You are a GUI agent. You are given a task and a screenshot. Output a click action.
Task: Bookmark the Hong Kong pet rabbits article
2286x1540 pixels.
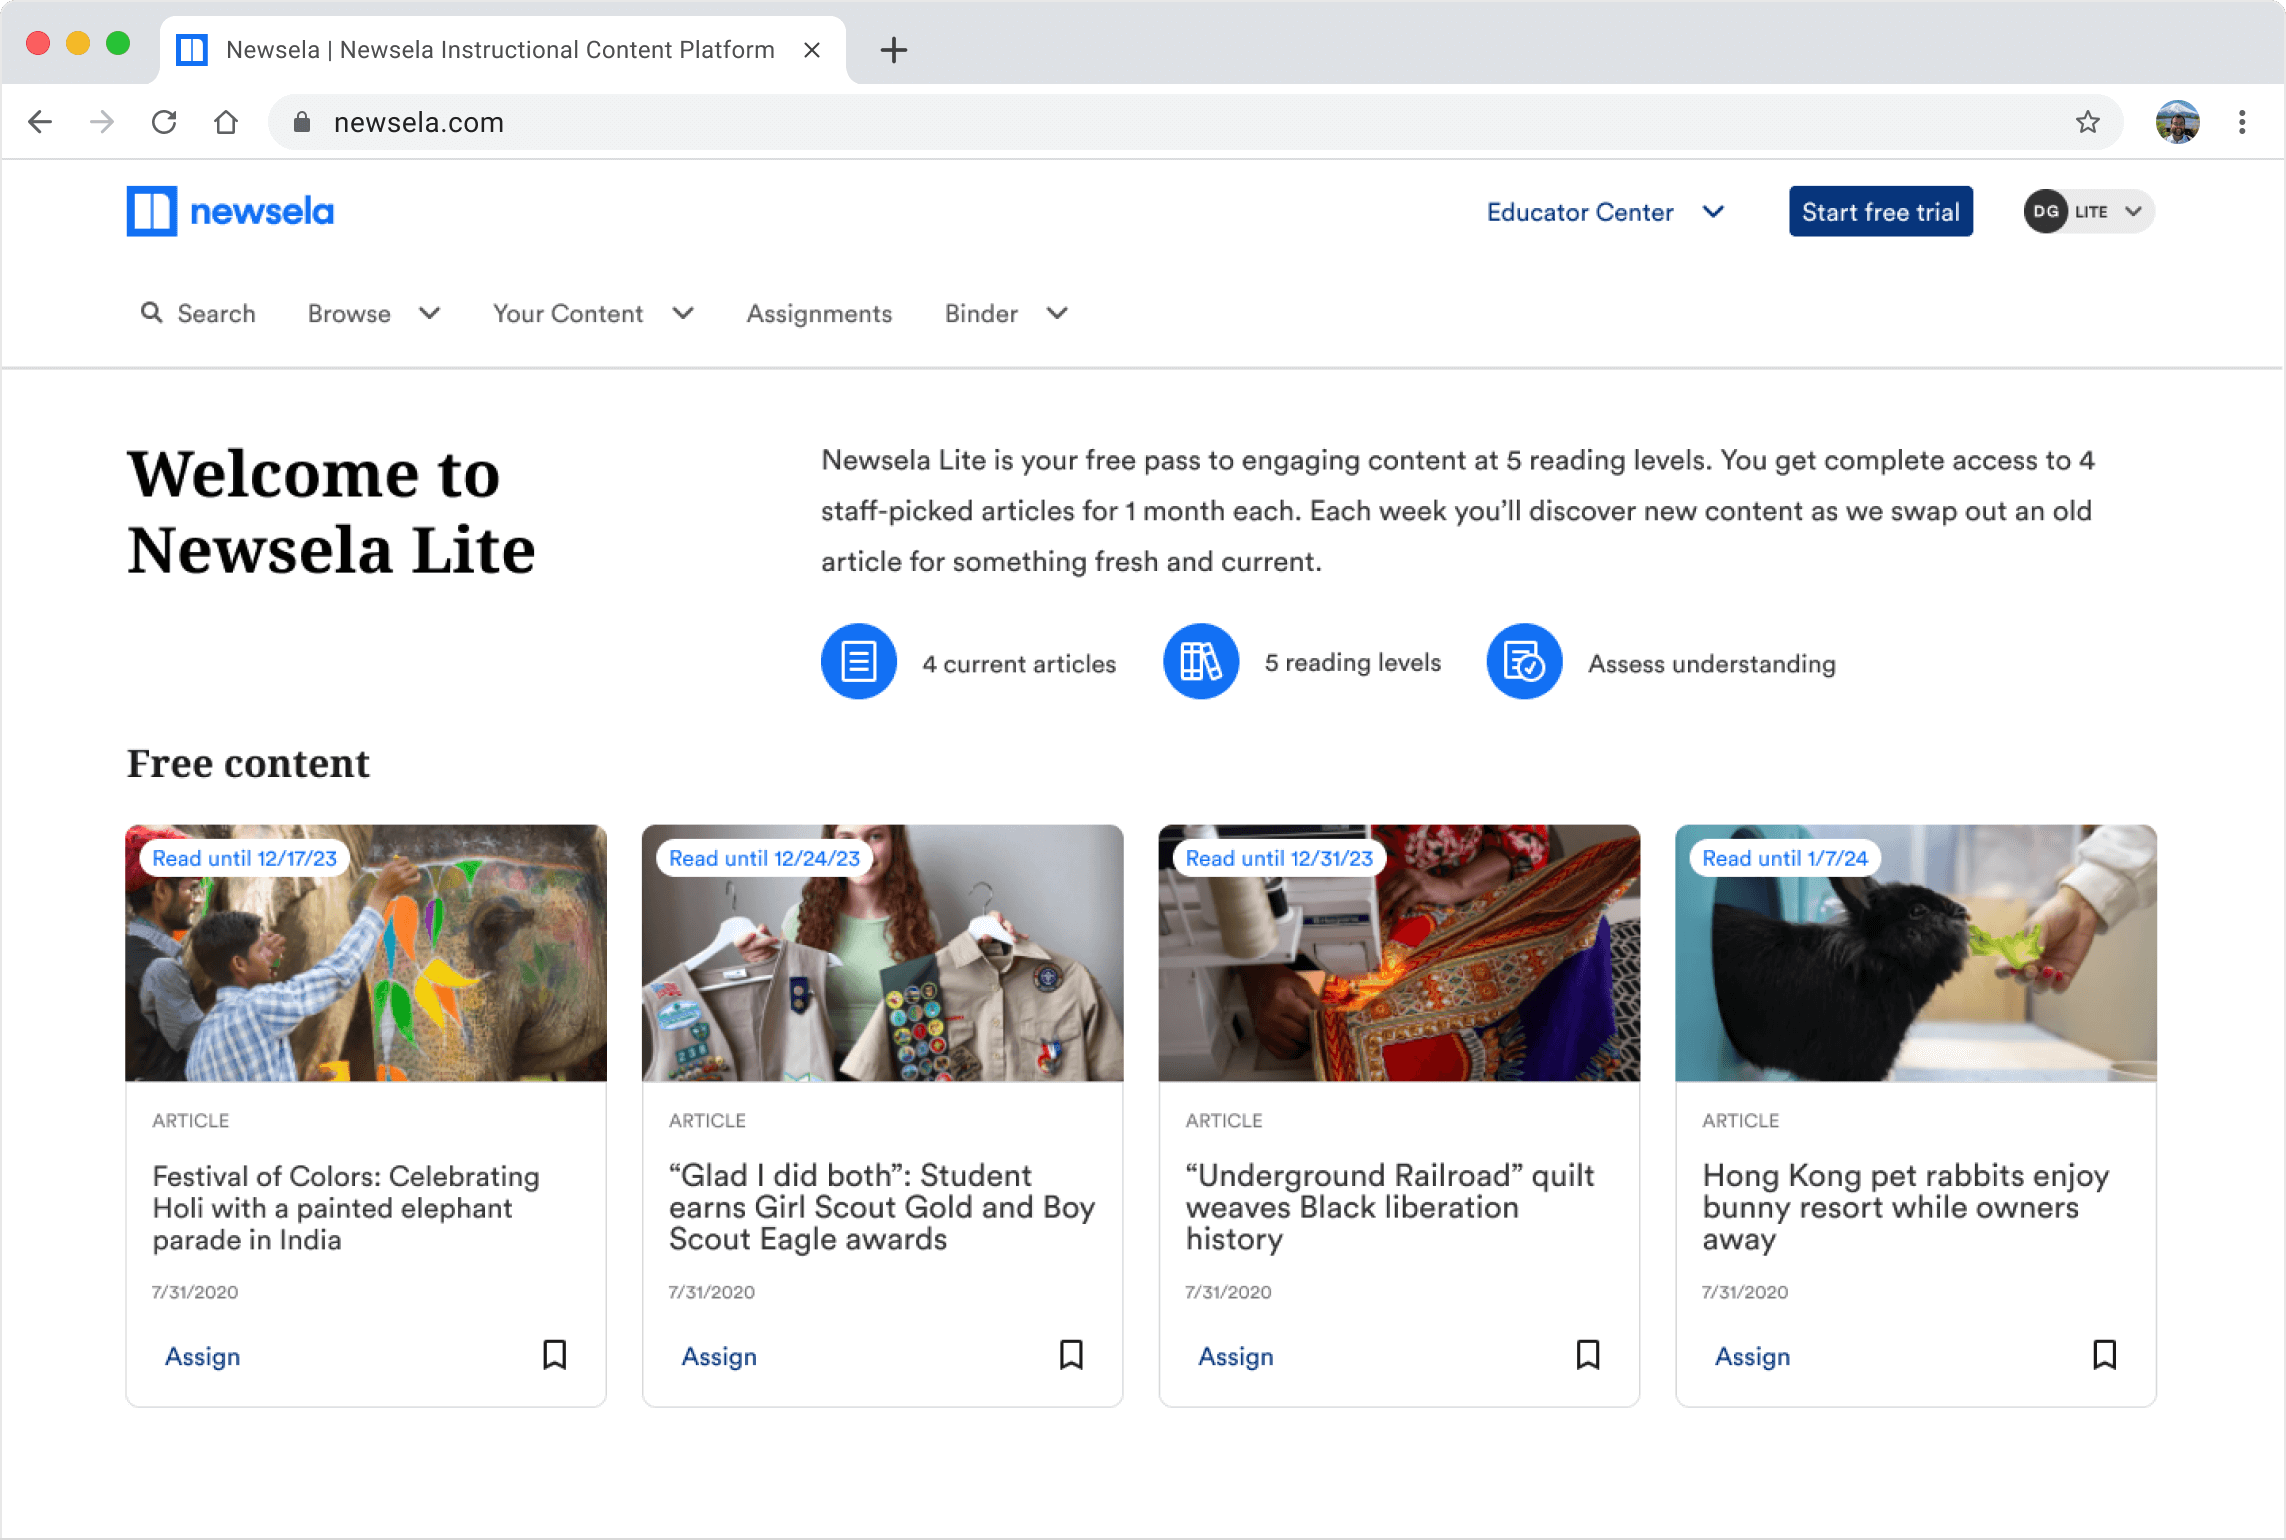tap(2105, 1355)
